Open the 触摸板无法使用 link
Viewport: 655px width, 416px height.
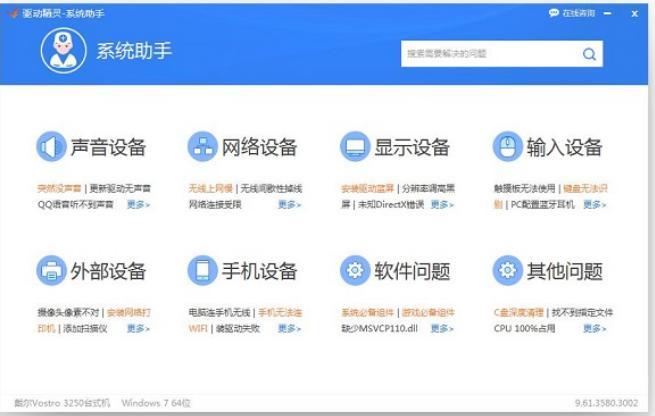(525, 189)
